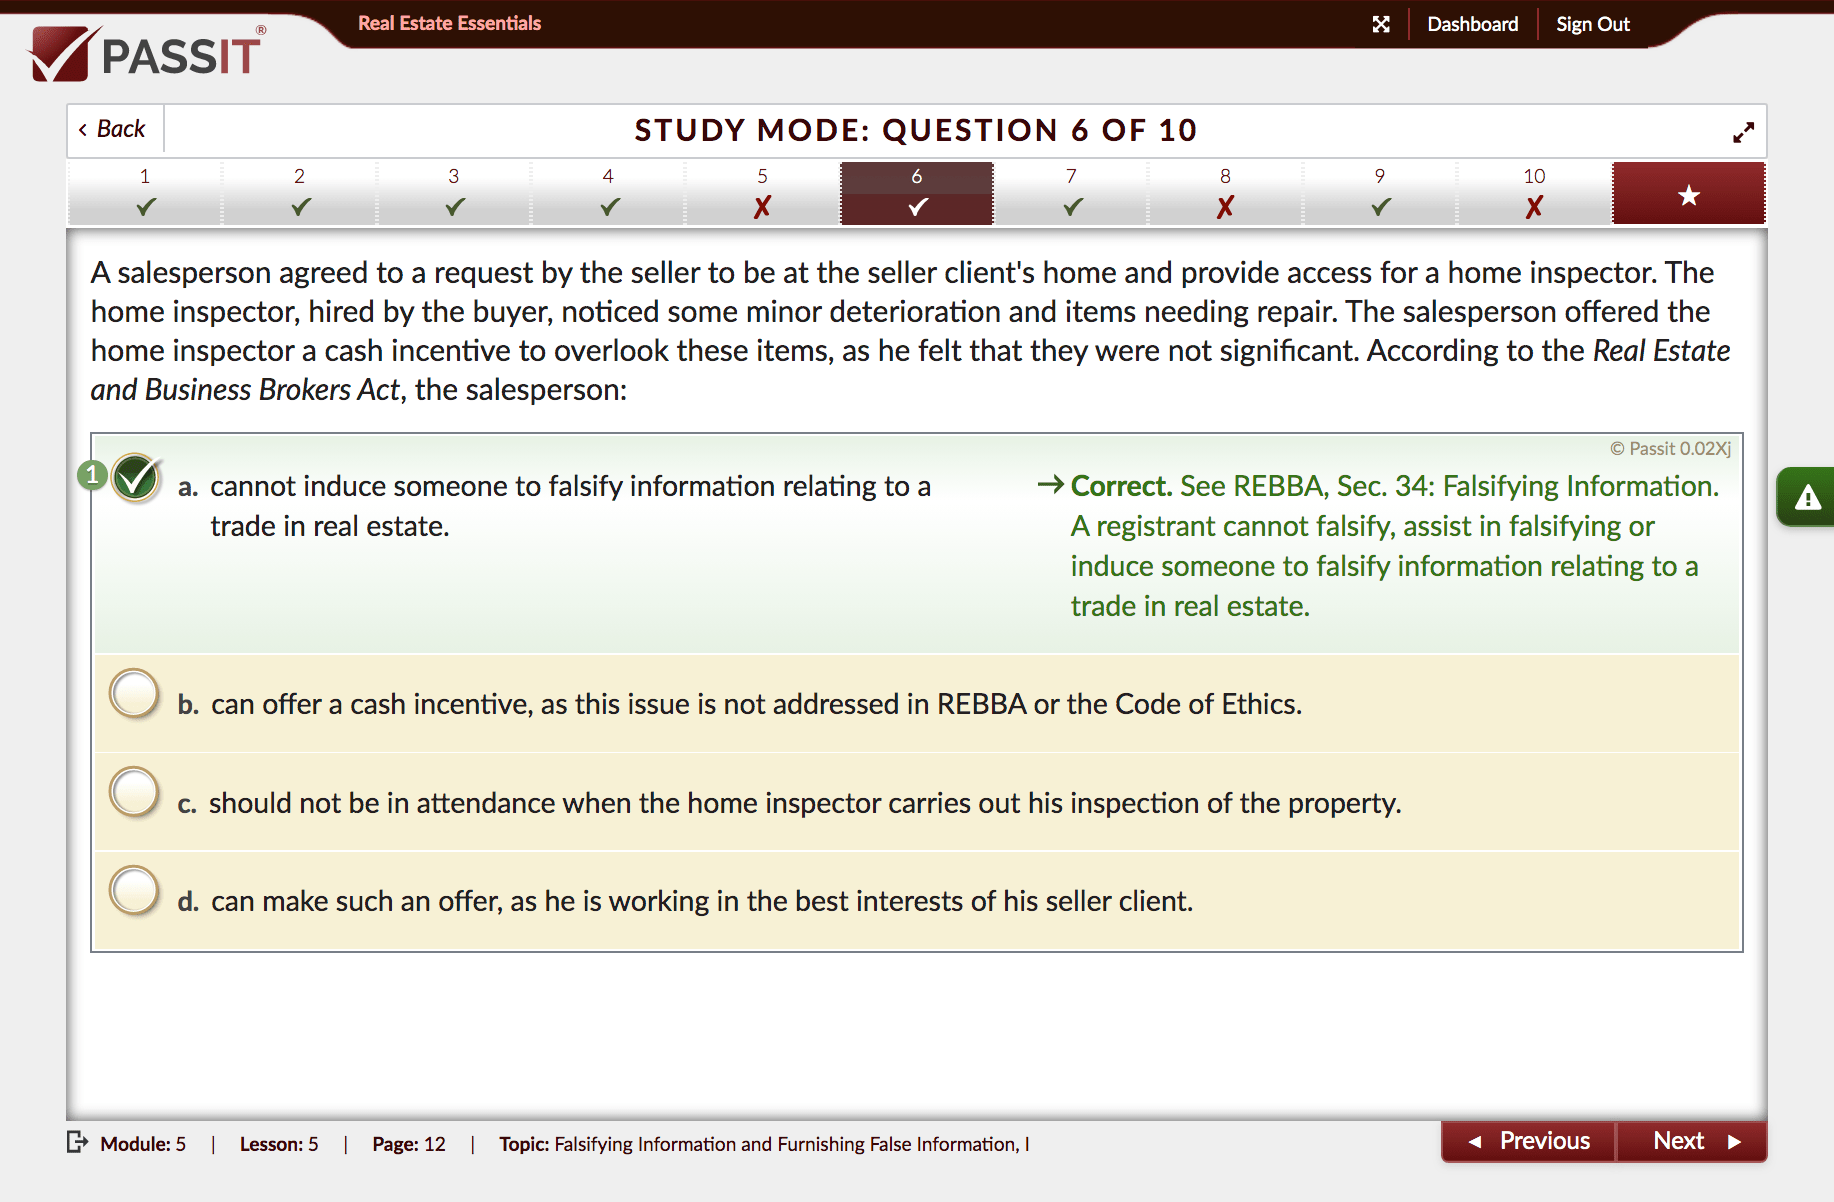Open question 10 tab

pos(1534,193)
